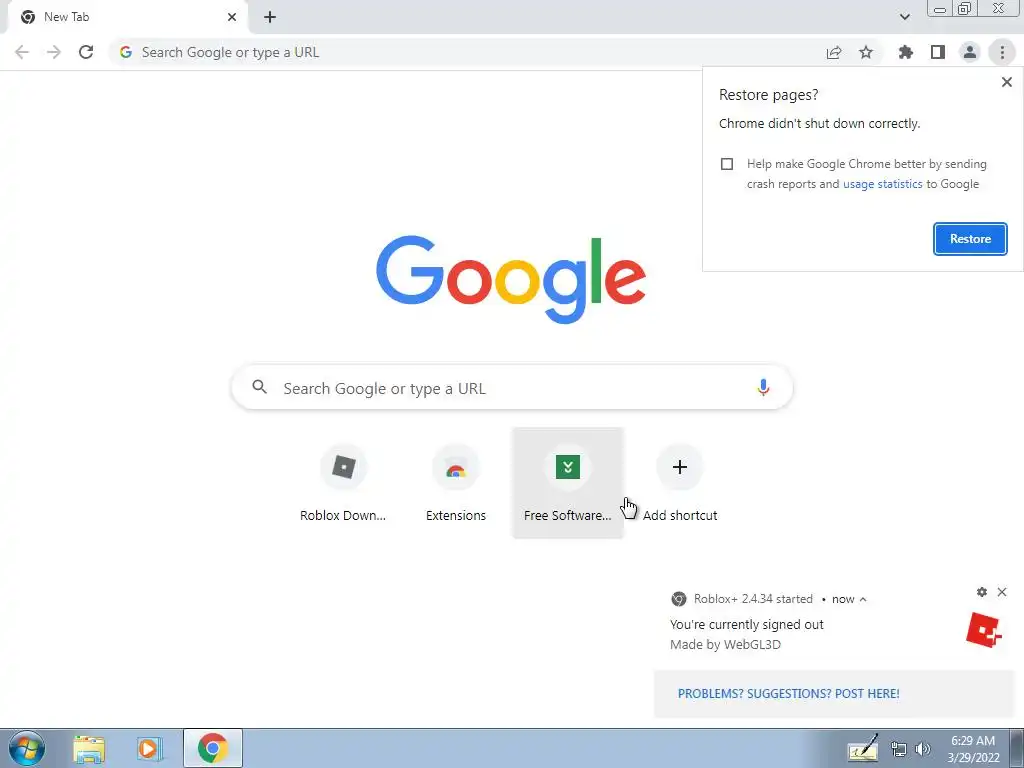Click the Chrome taskbar icon
The width and height of the screenshot is (1024, 768).
click(213, 748)
